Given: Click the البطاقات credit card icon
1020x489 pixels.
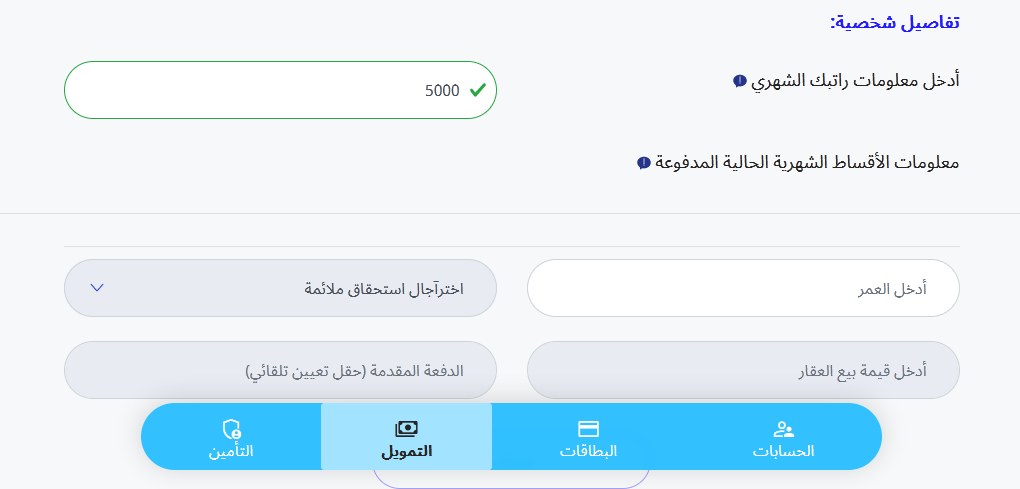Looking at the screenshot, I should (588, 429).
